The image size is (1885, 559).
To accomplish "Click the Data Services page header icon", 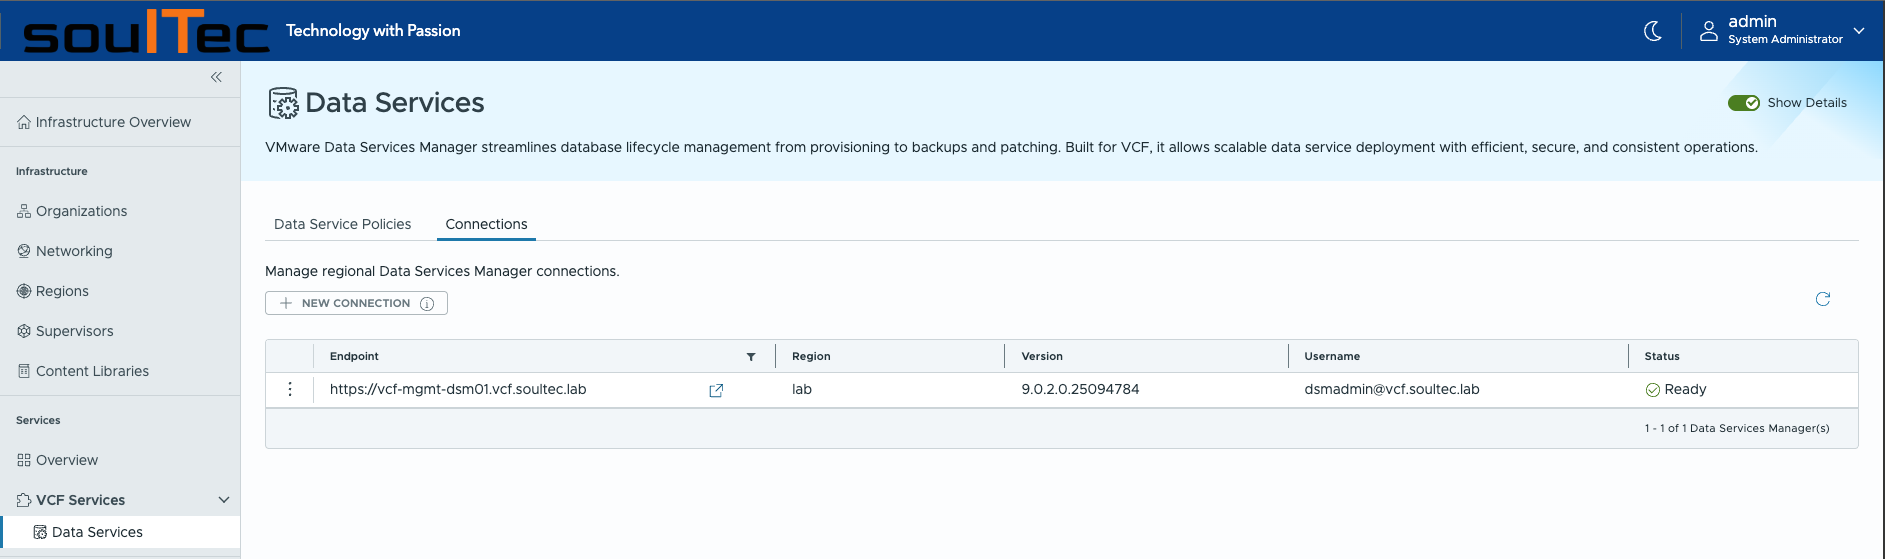I will pos(283,103).
